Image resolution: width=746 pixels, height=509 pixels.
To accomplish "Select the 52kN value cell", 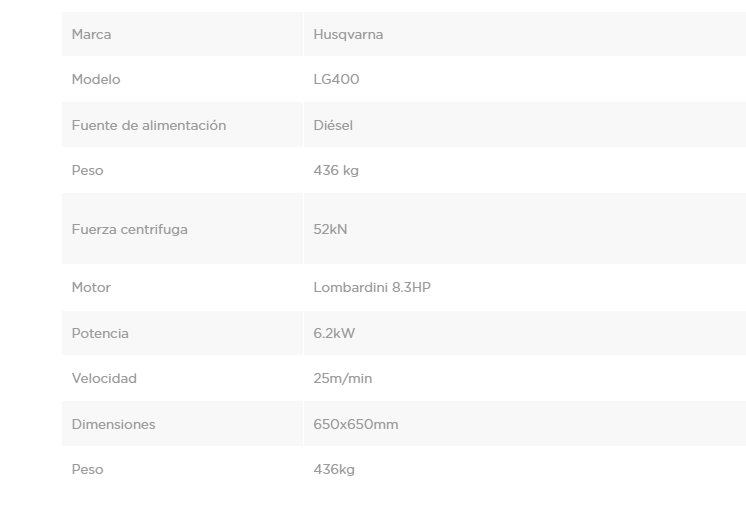I will (330, 229).
